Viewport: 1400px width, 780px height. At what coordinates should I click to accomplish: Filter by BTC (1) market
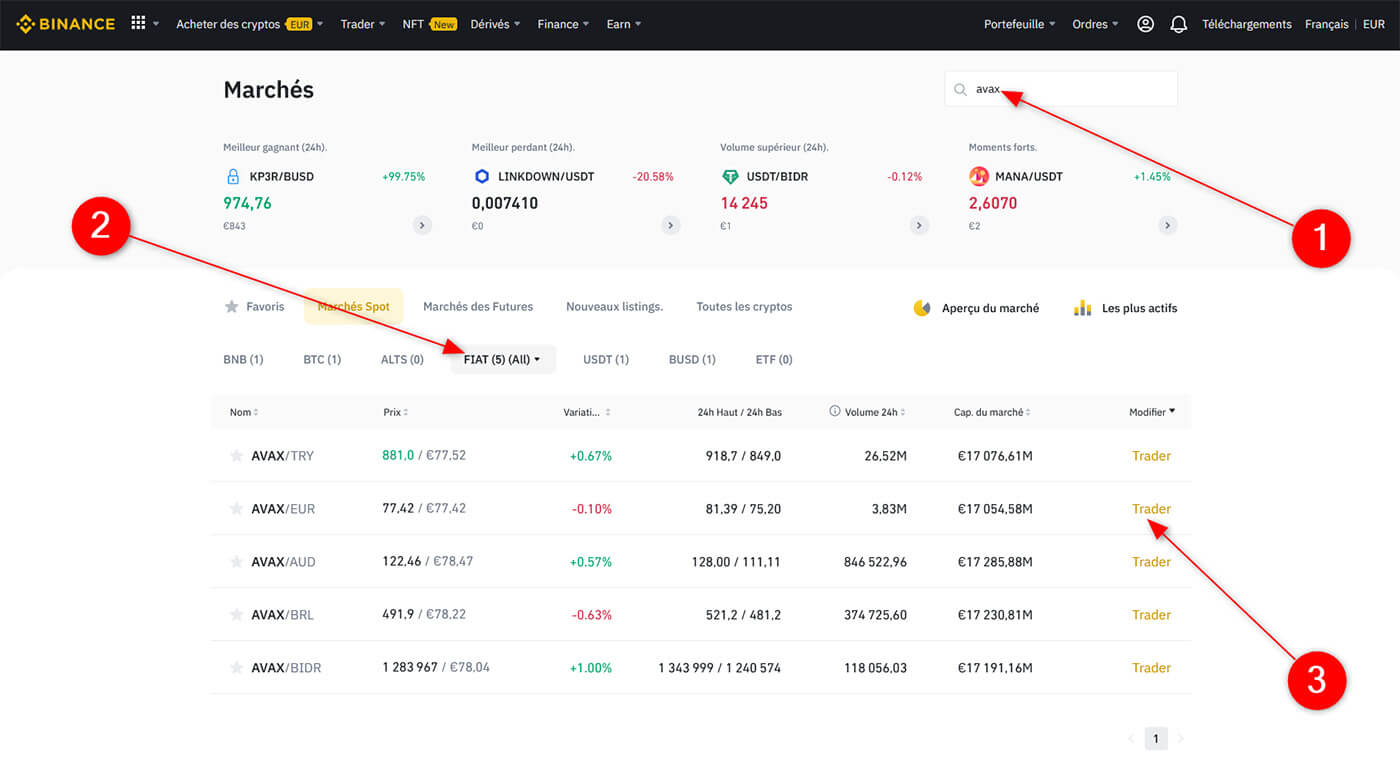click(x=322, y=359)
